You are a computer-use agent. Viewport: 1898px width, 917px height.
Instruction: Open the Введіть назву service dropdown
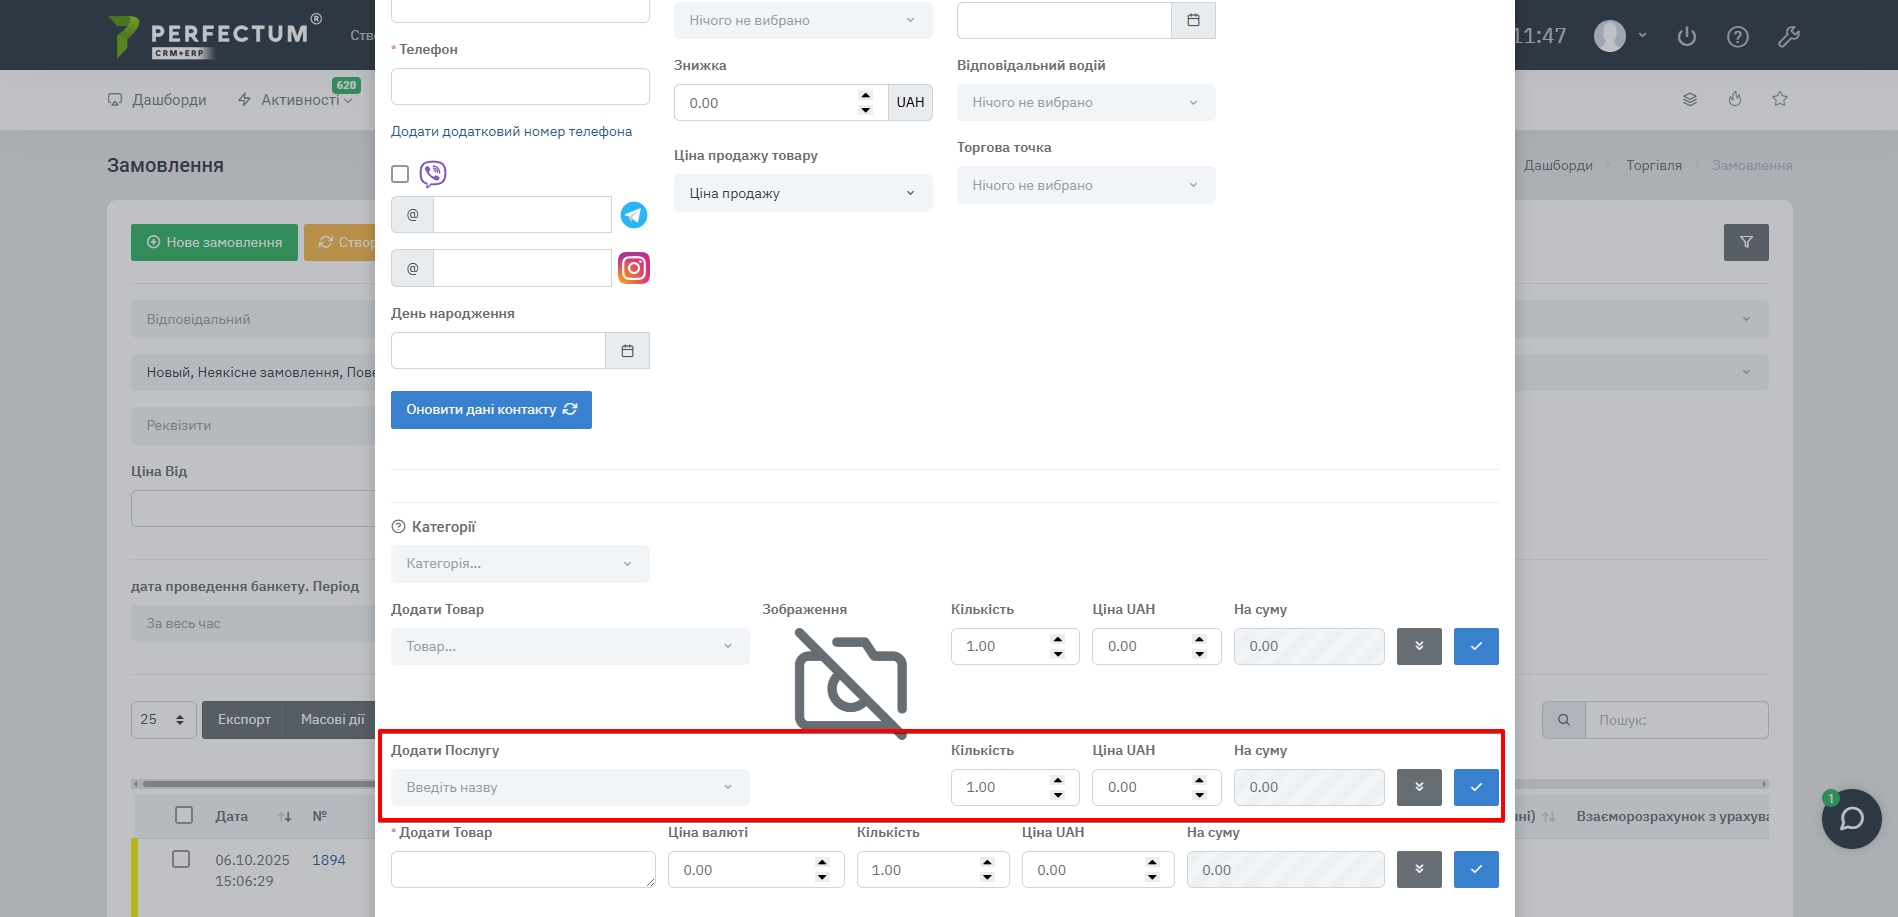pos(569,787)
